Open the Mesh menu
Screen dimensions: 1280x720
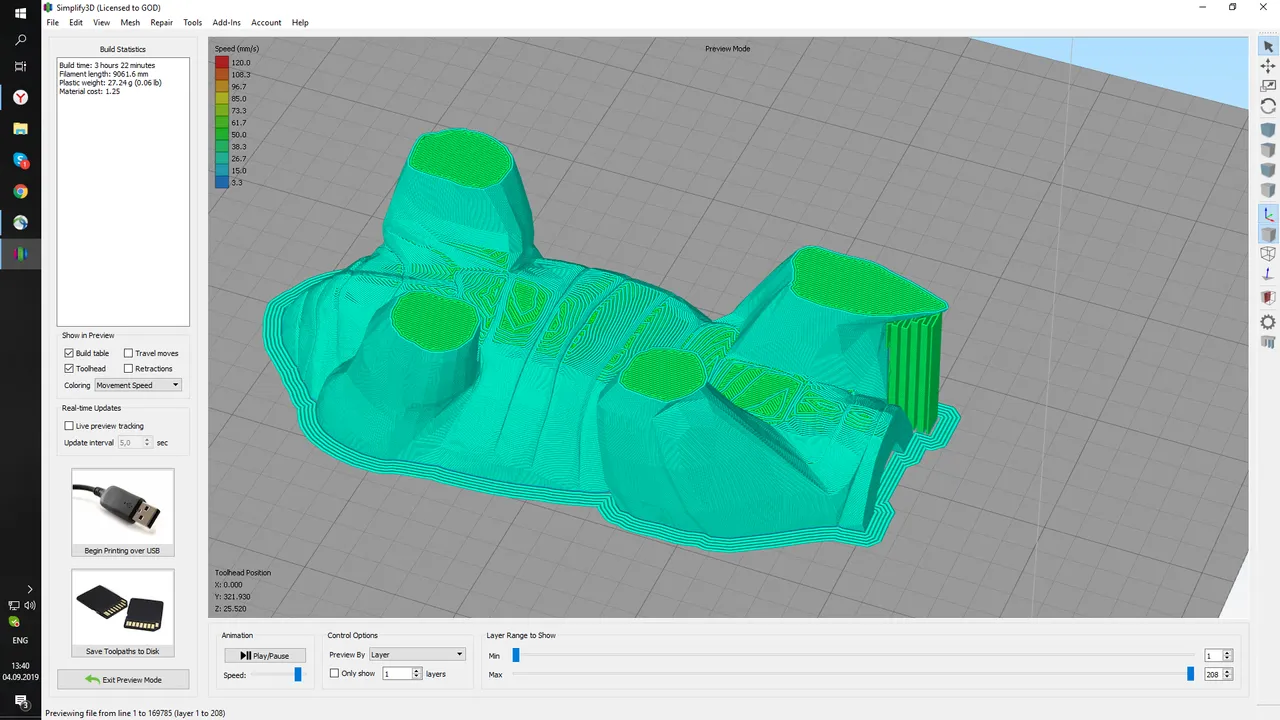(130, 22)
